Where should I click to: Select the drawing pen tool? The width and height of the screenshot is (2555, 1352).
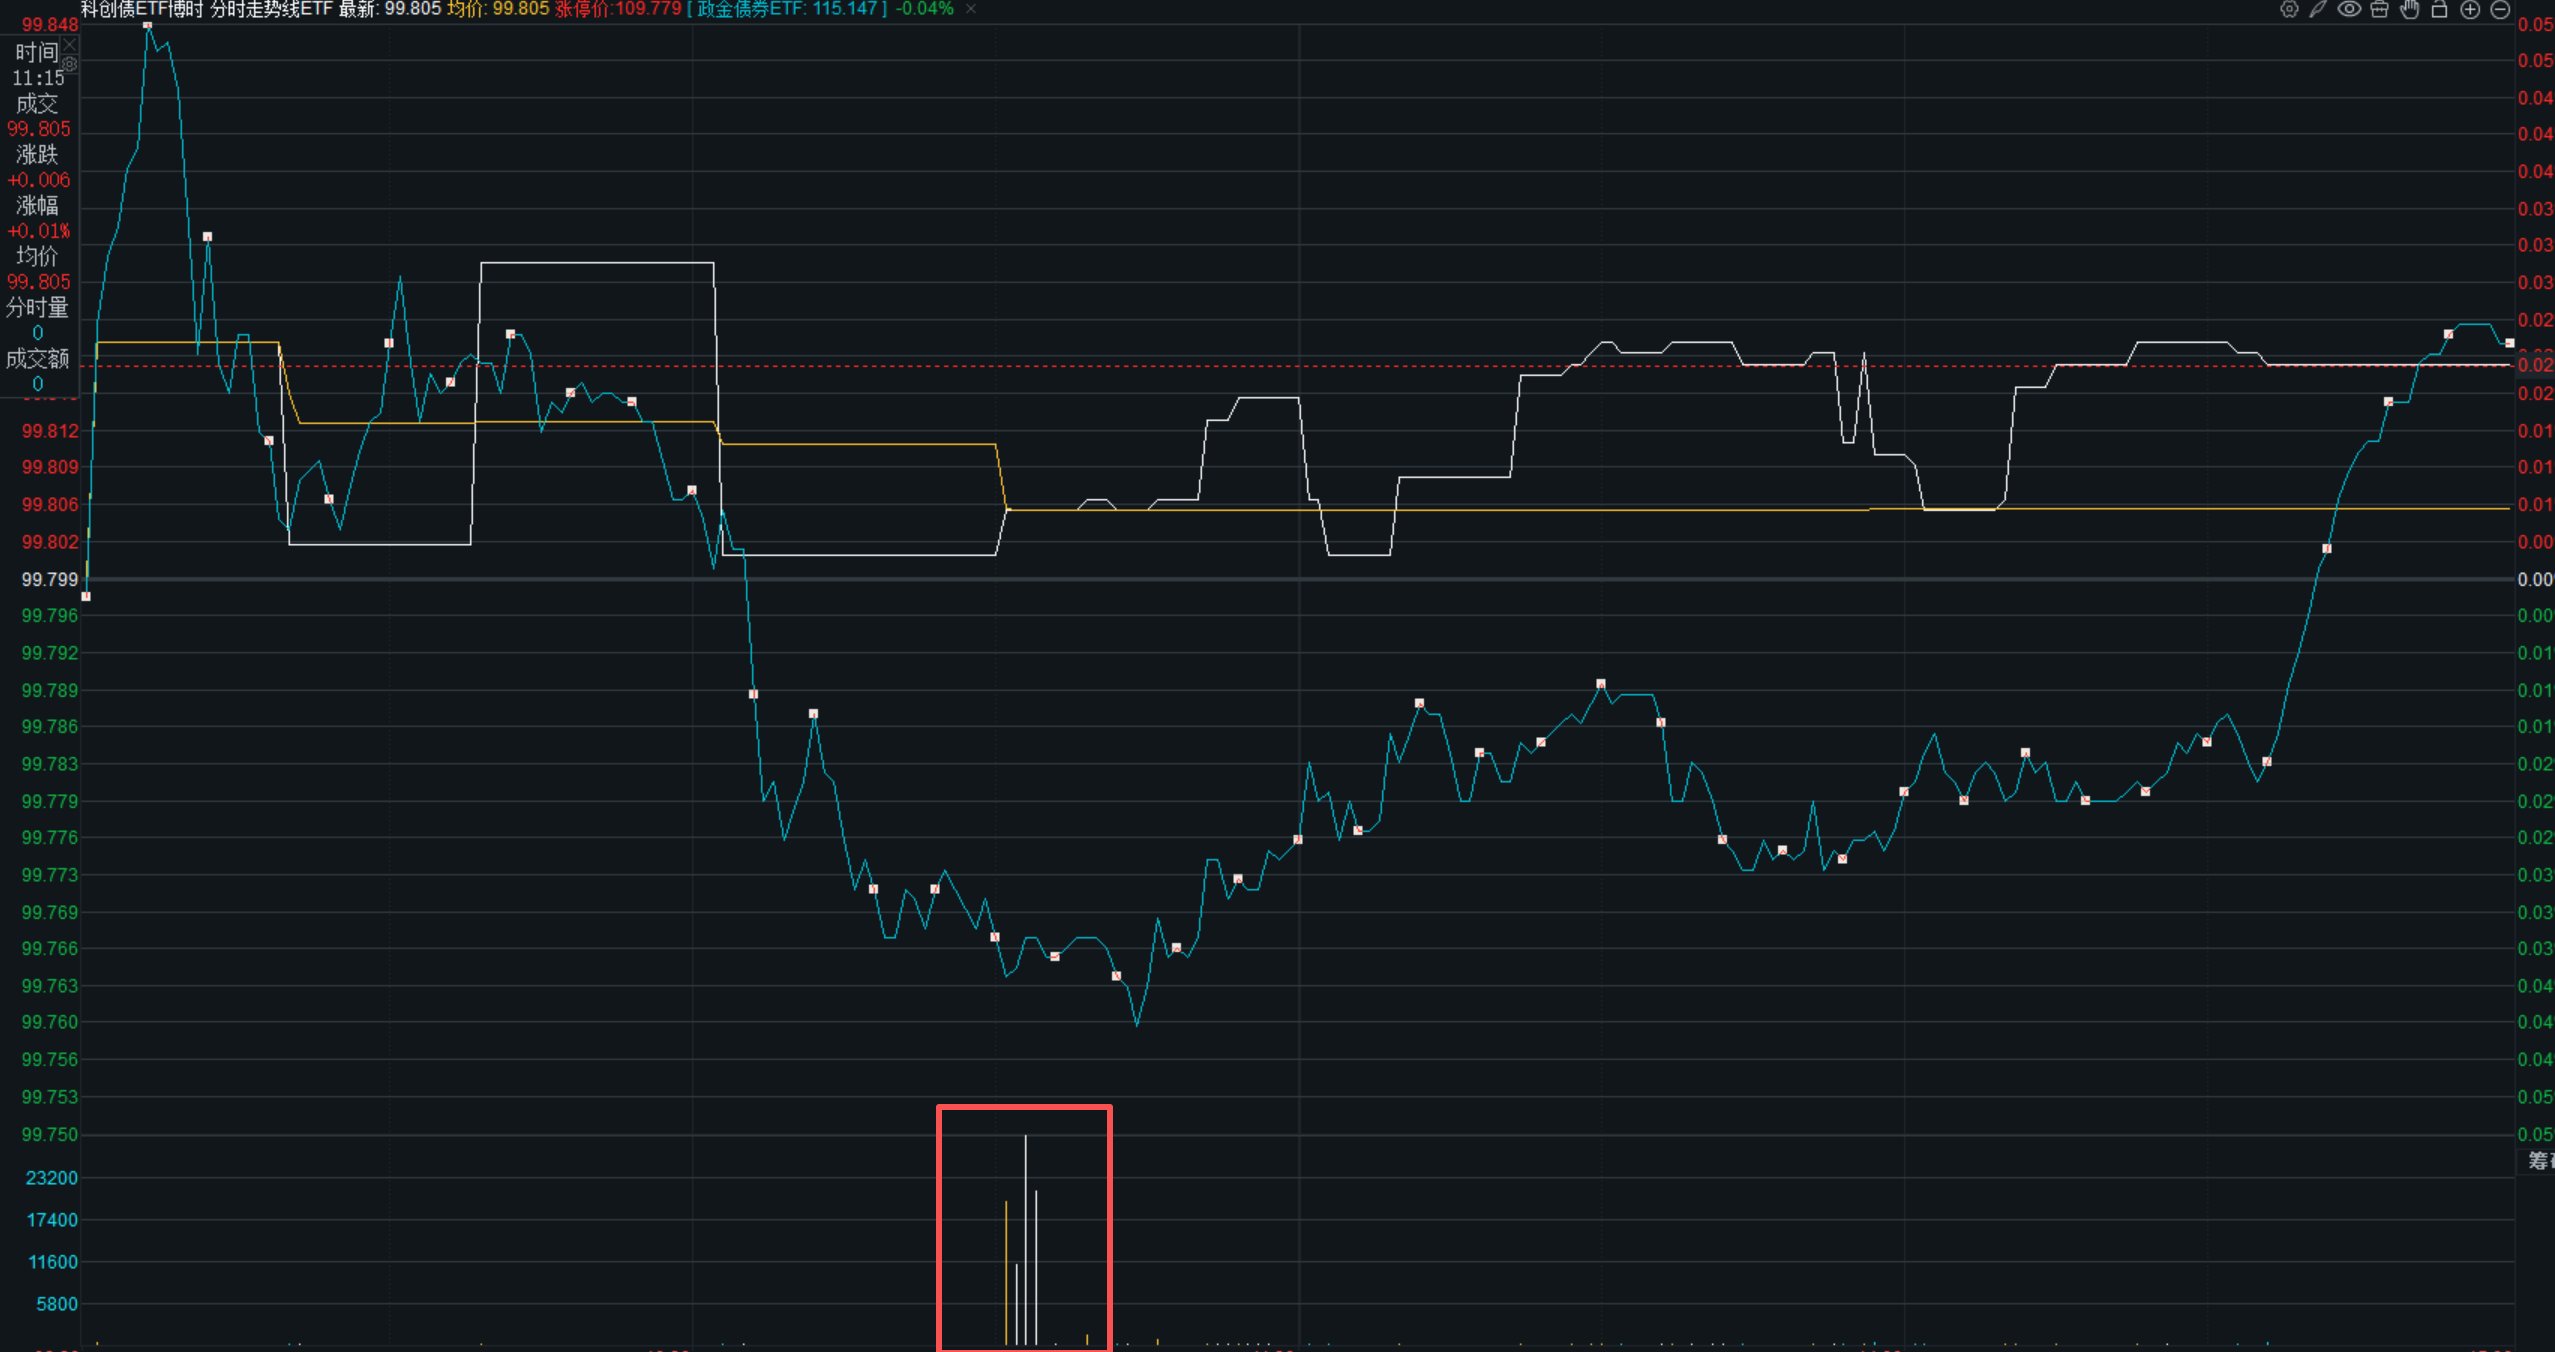pyautogui.click(x=2318, y=10)
